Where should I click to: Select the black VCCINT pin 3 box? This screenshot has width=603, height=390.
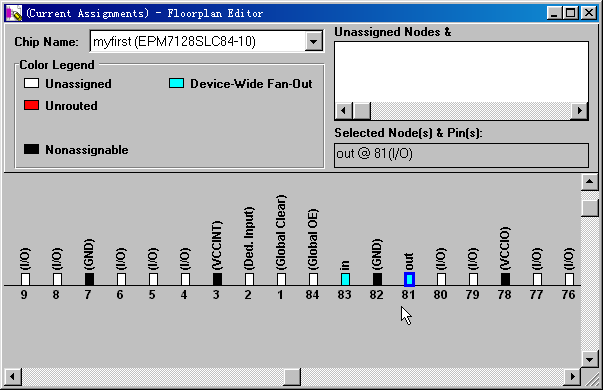click(x=217, y=279)
